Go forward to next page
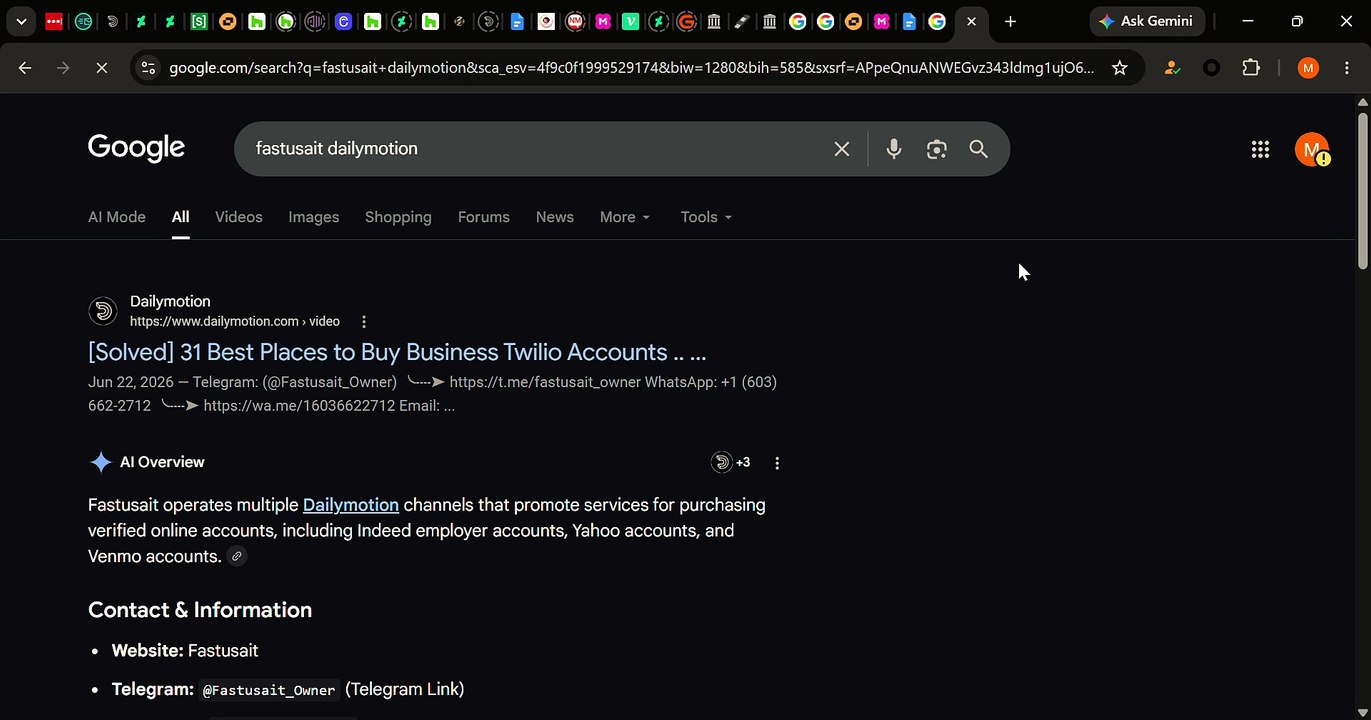The height and width of the screenshot is (720, 1371). (x=64, y=68)
